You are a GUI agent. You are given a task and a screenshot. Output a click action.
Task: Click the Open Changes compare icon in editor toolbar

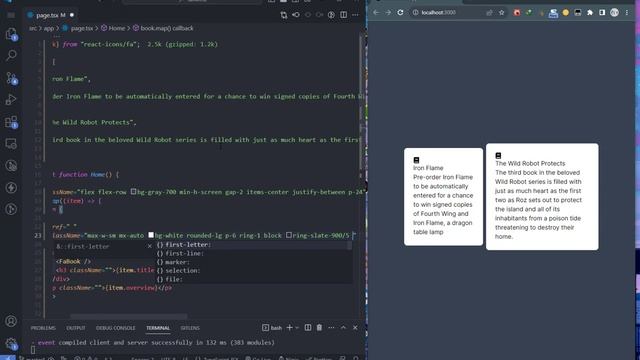pos(284,15)
